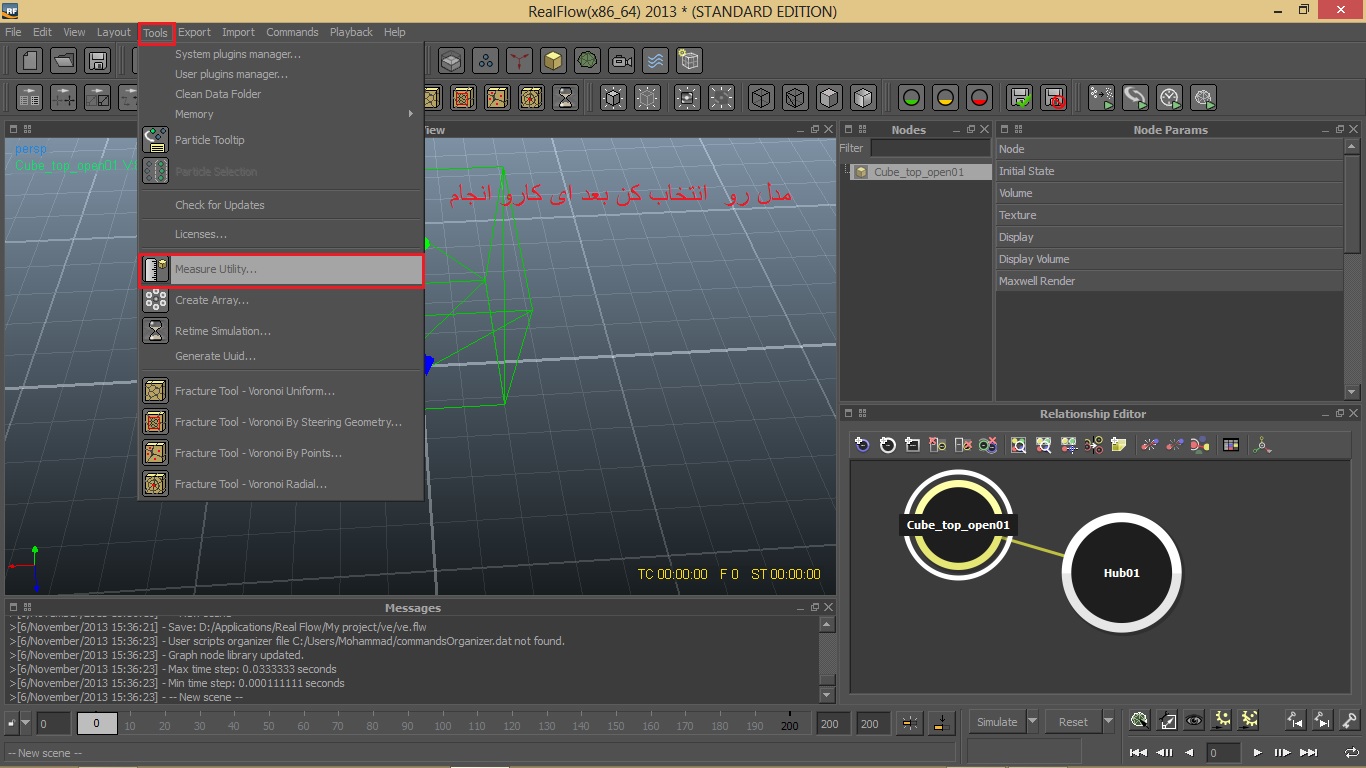The width and height of the screenshot is (1366, 768).
Task: Click the Open project folder icon
Action: point(64,61)
